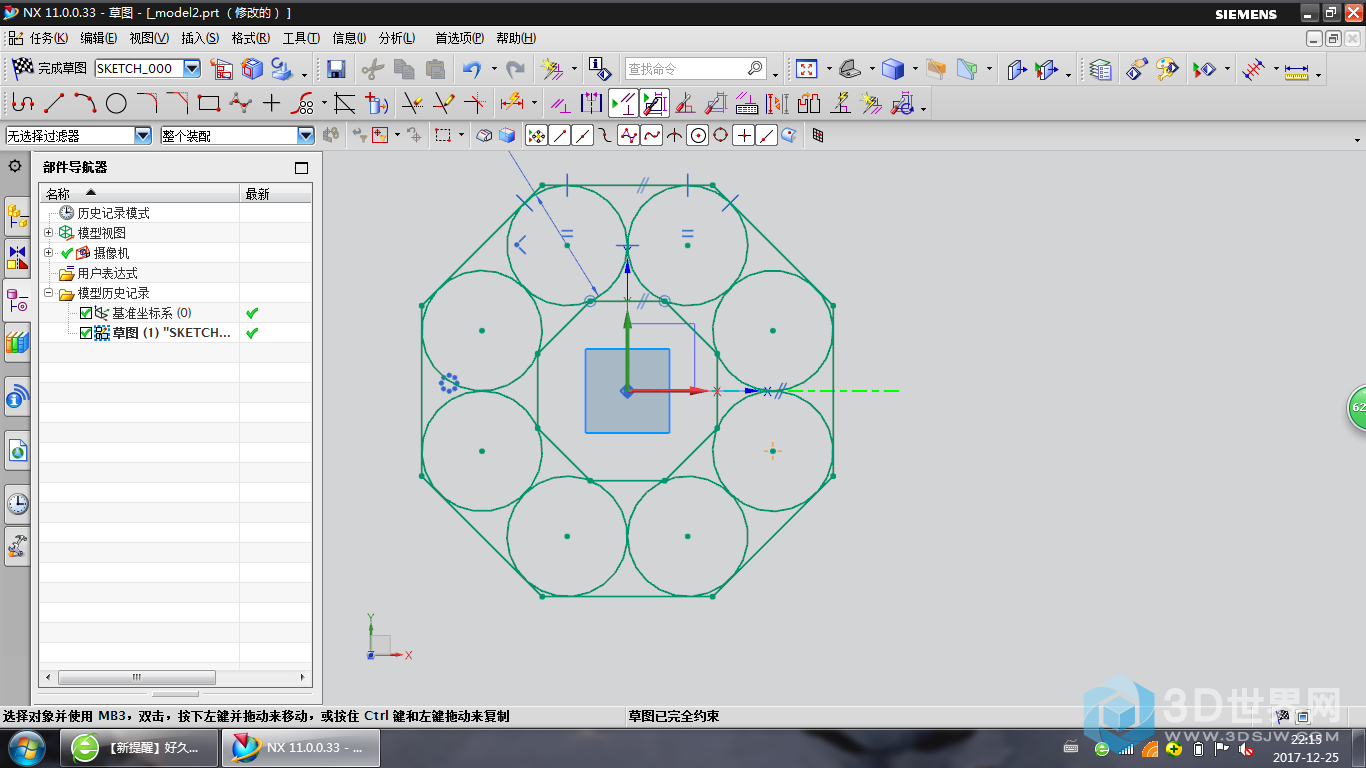Open the selection filter dropdown (无选择过滤器)

tap(143, 136)
